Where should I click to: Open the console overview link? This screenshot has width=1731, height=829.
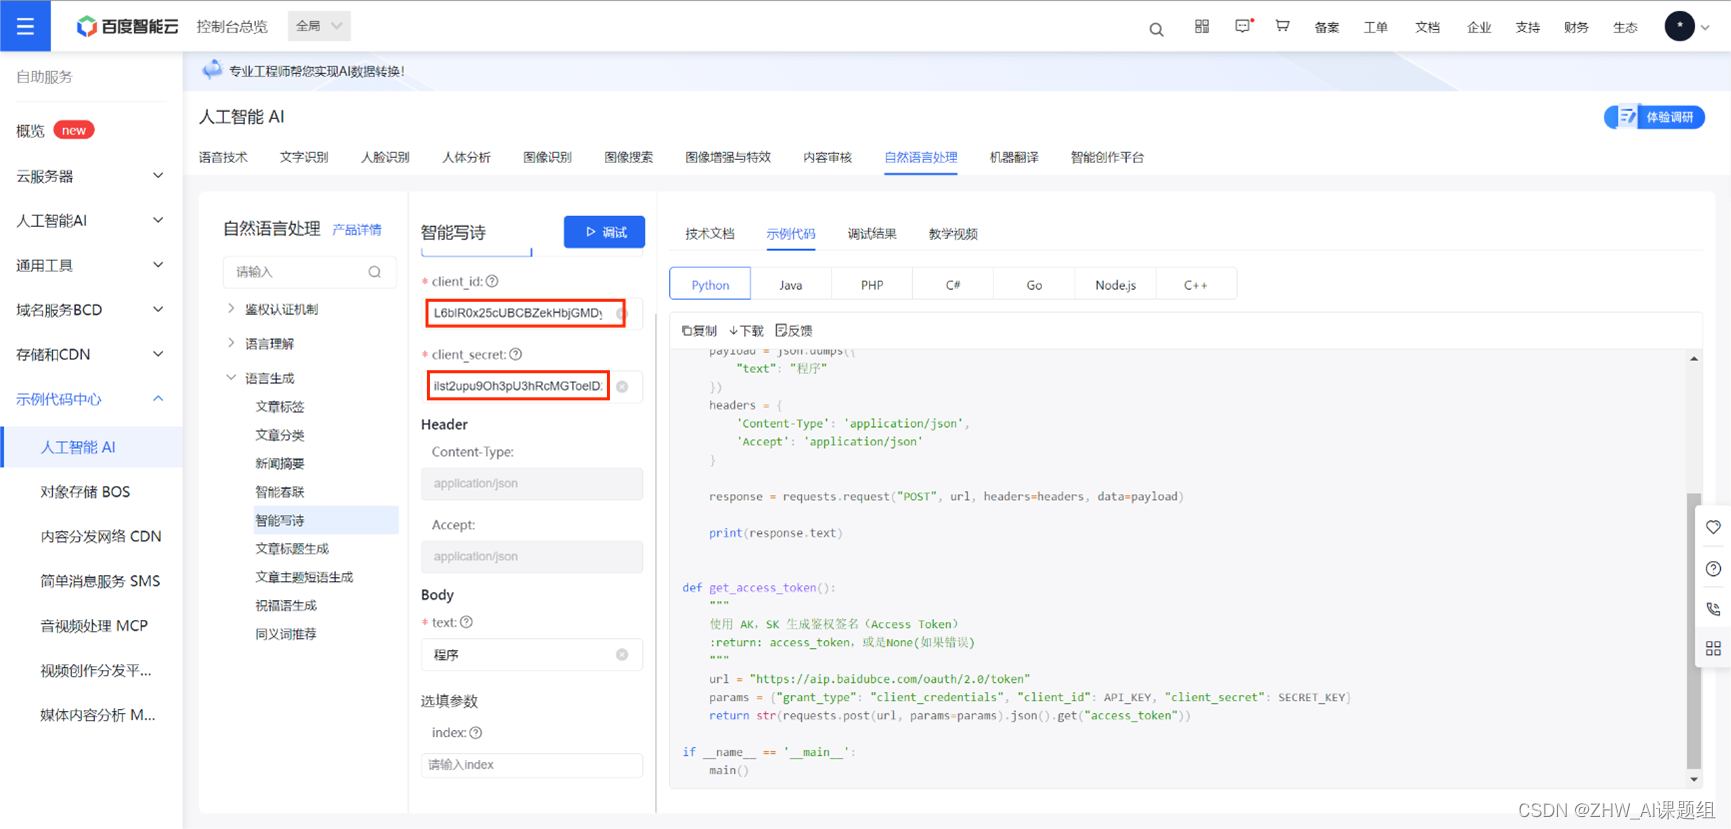point(232,27)
